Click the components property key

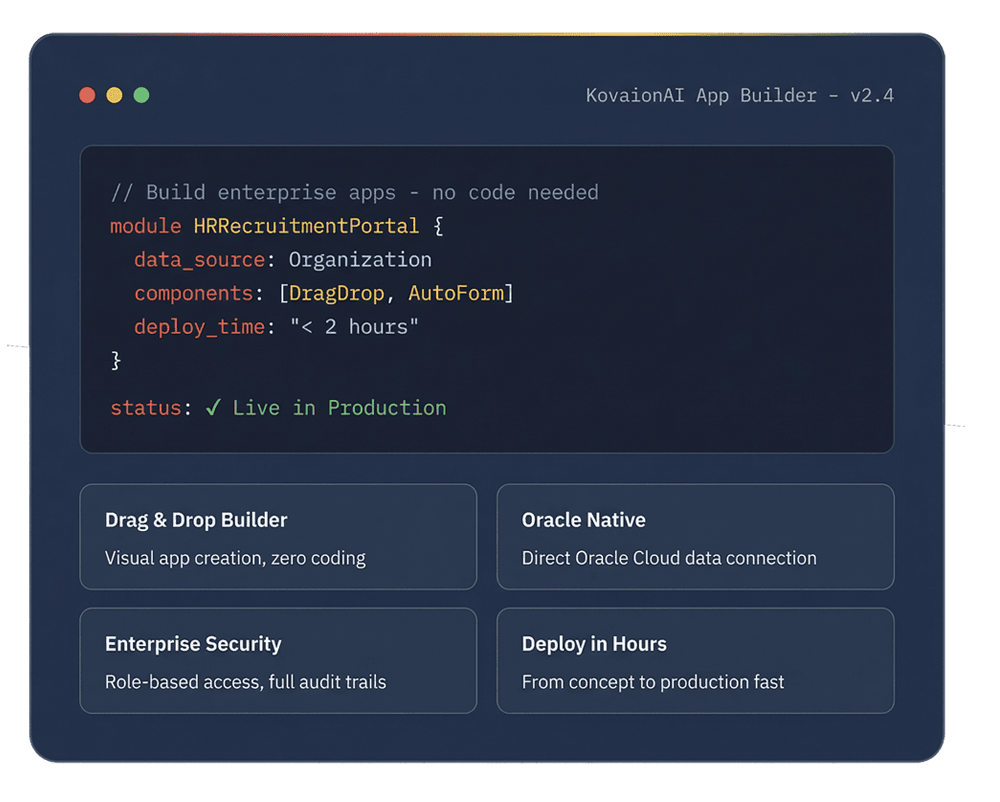coord(193,294)
